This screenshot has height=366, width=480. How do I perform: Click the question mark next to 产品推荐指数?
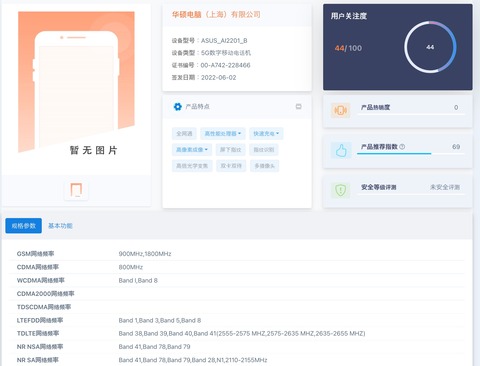(402, 147)
